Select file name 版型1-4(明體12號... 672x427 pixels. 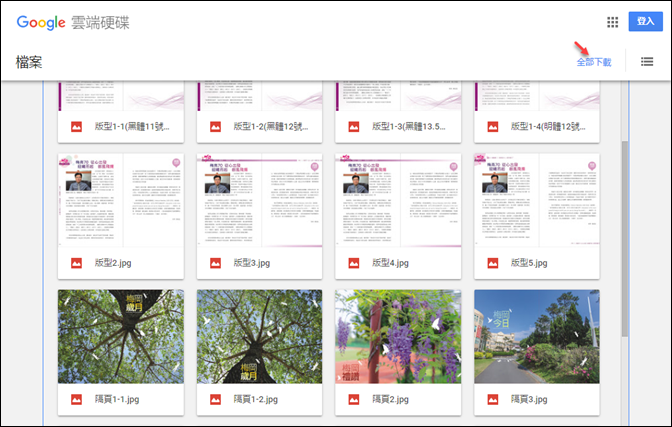(548, 126)
